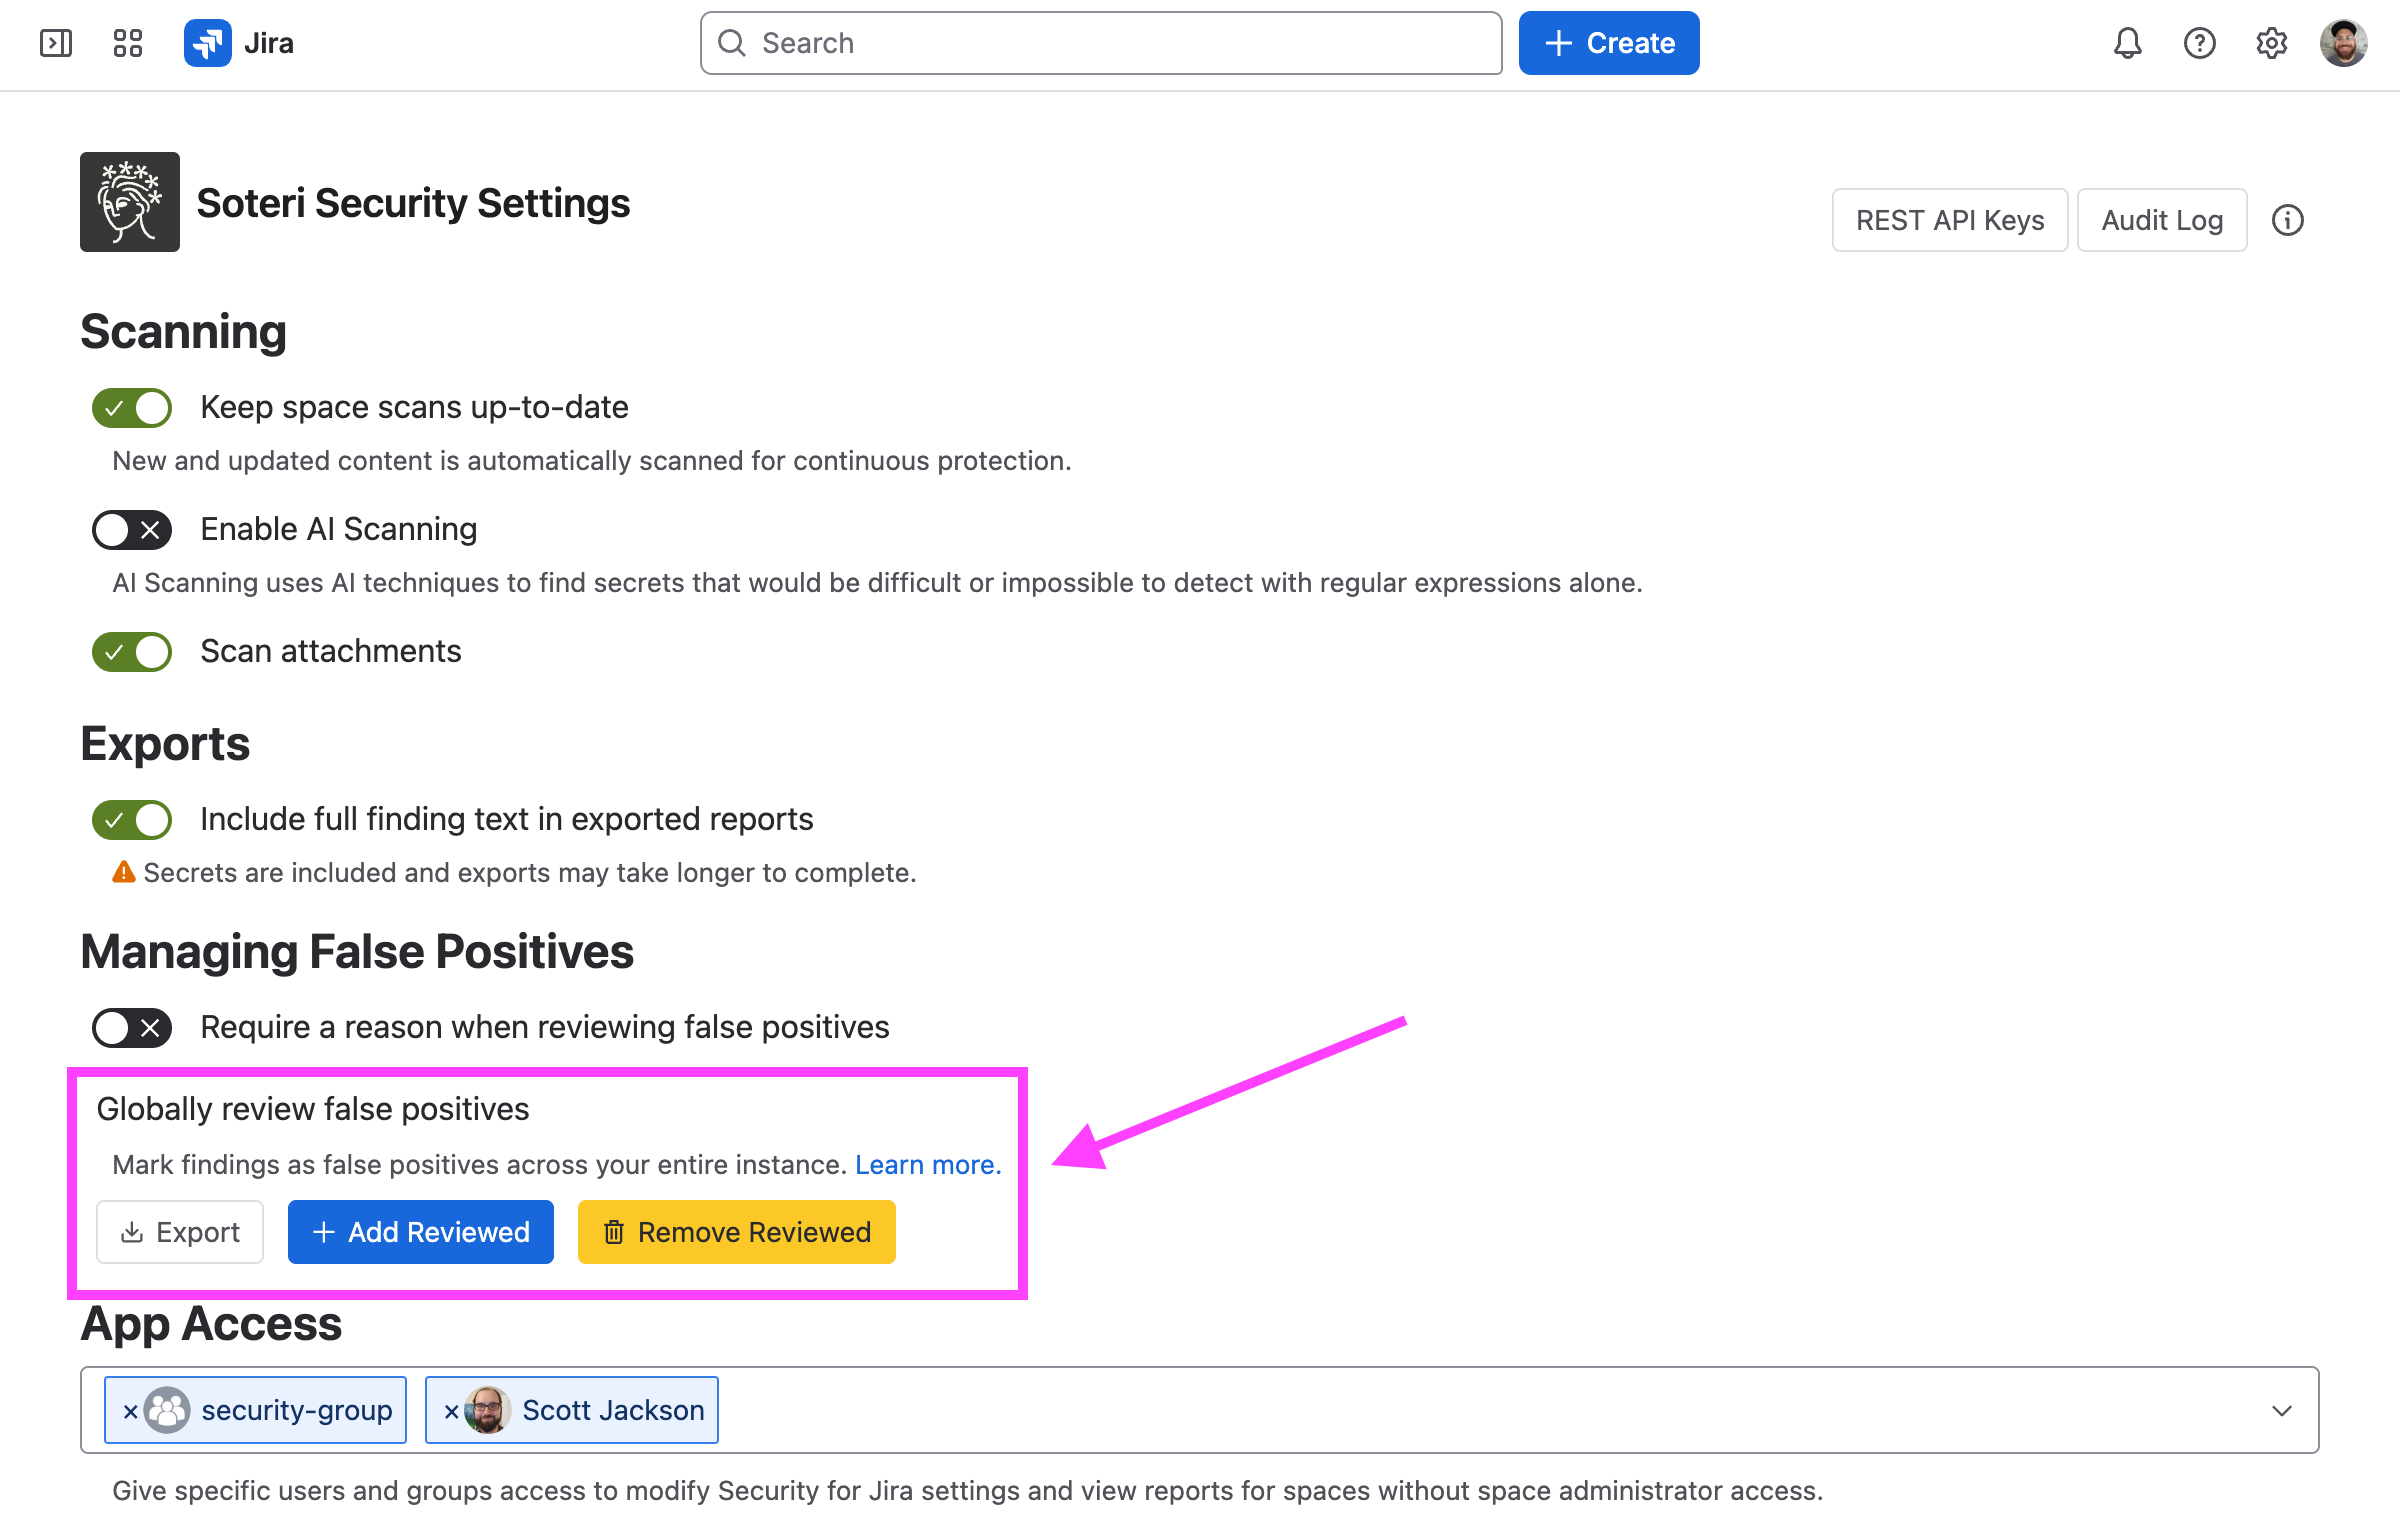Image resolution: width=2400 pixels, height=1524 pixels.
Task: Click Add Reviewed button
Action: click(421, 1232)
